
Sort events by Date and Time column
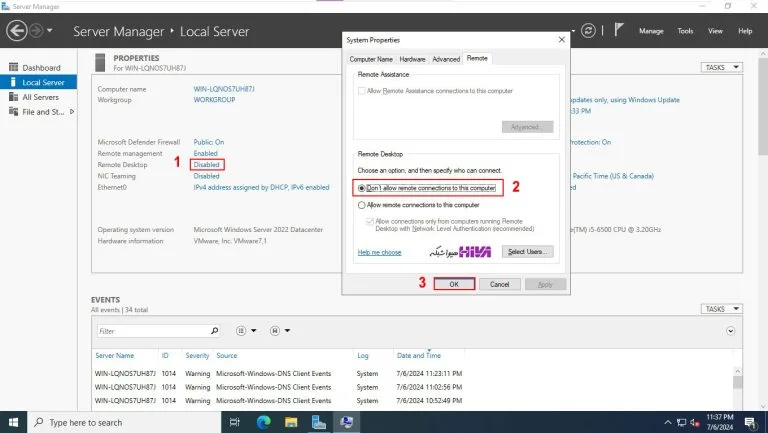pyautogui.click(x=419, y=356)
